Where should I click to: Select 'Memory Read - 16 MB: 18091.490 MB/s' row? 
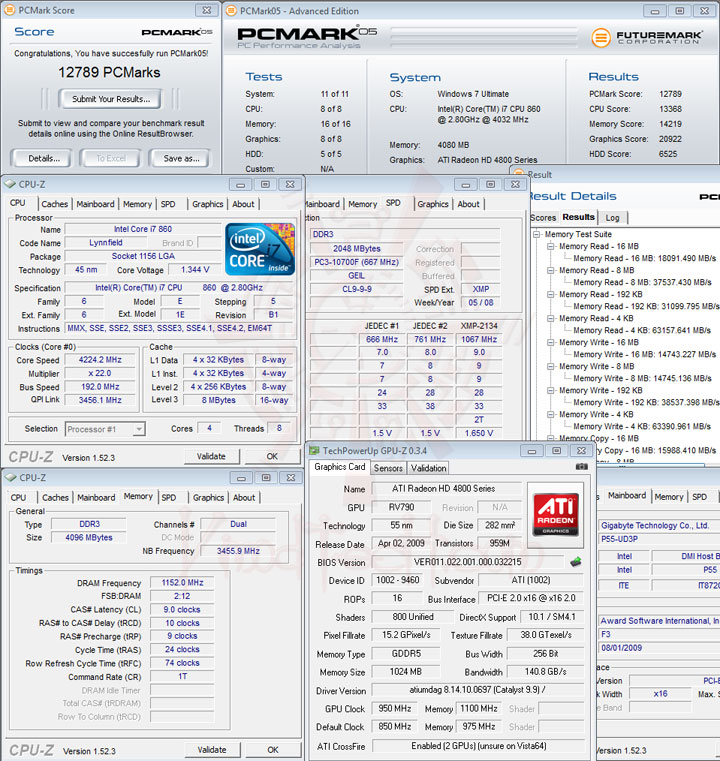(644, 259)
